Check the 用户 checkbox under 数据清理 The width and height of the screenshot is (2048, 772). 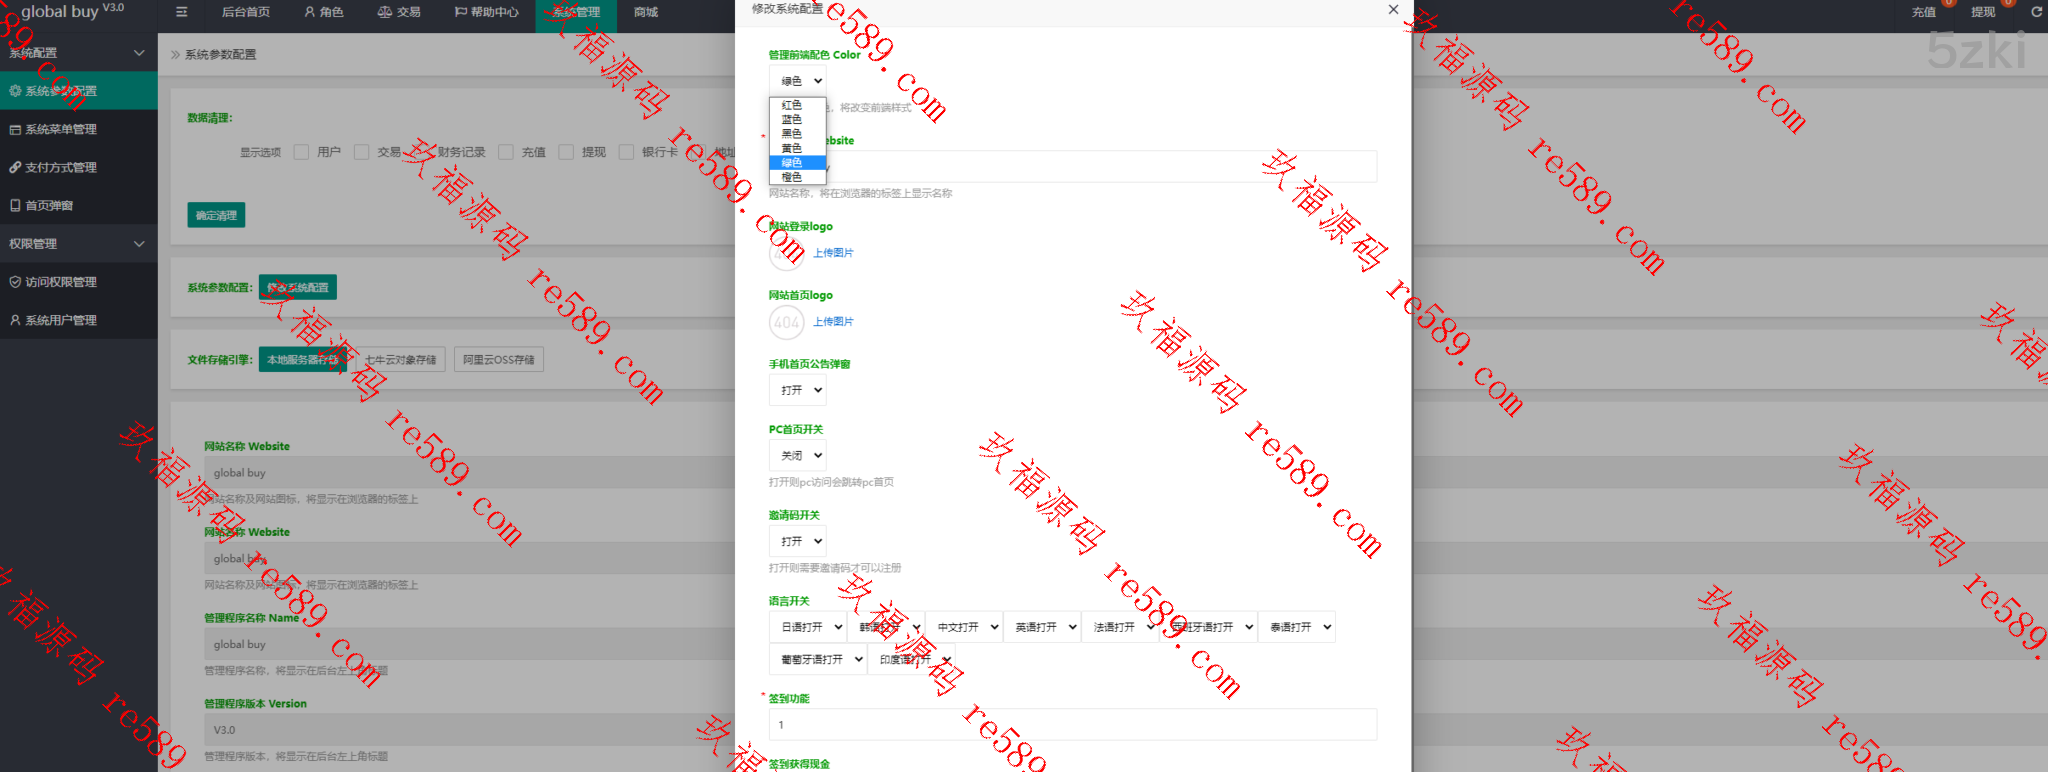coord(301,152)
